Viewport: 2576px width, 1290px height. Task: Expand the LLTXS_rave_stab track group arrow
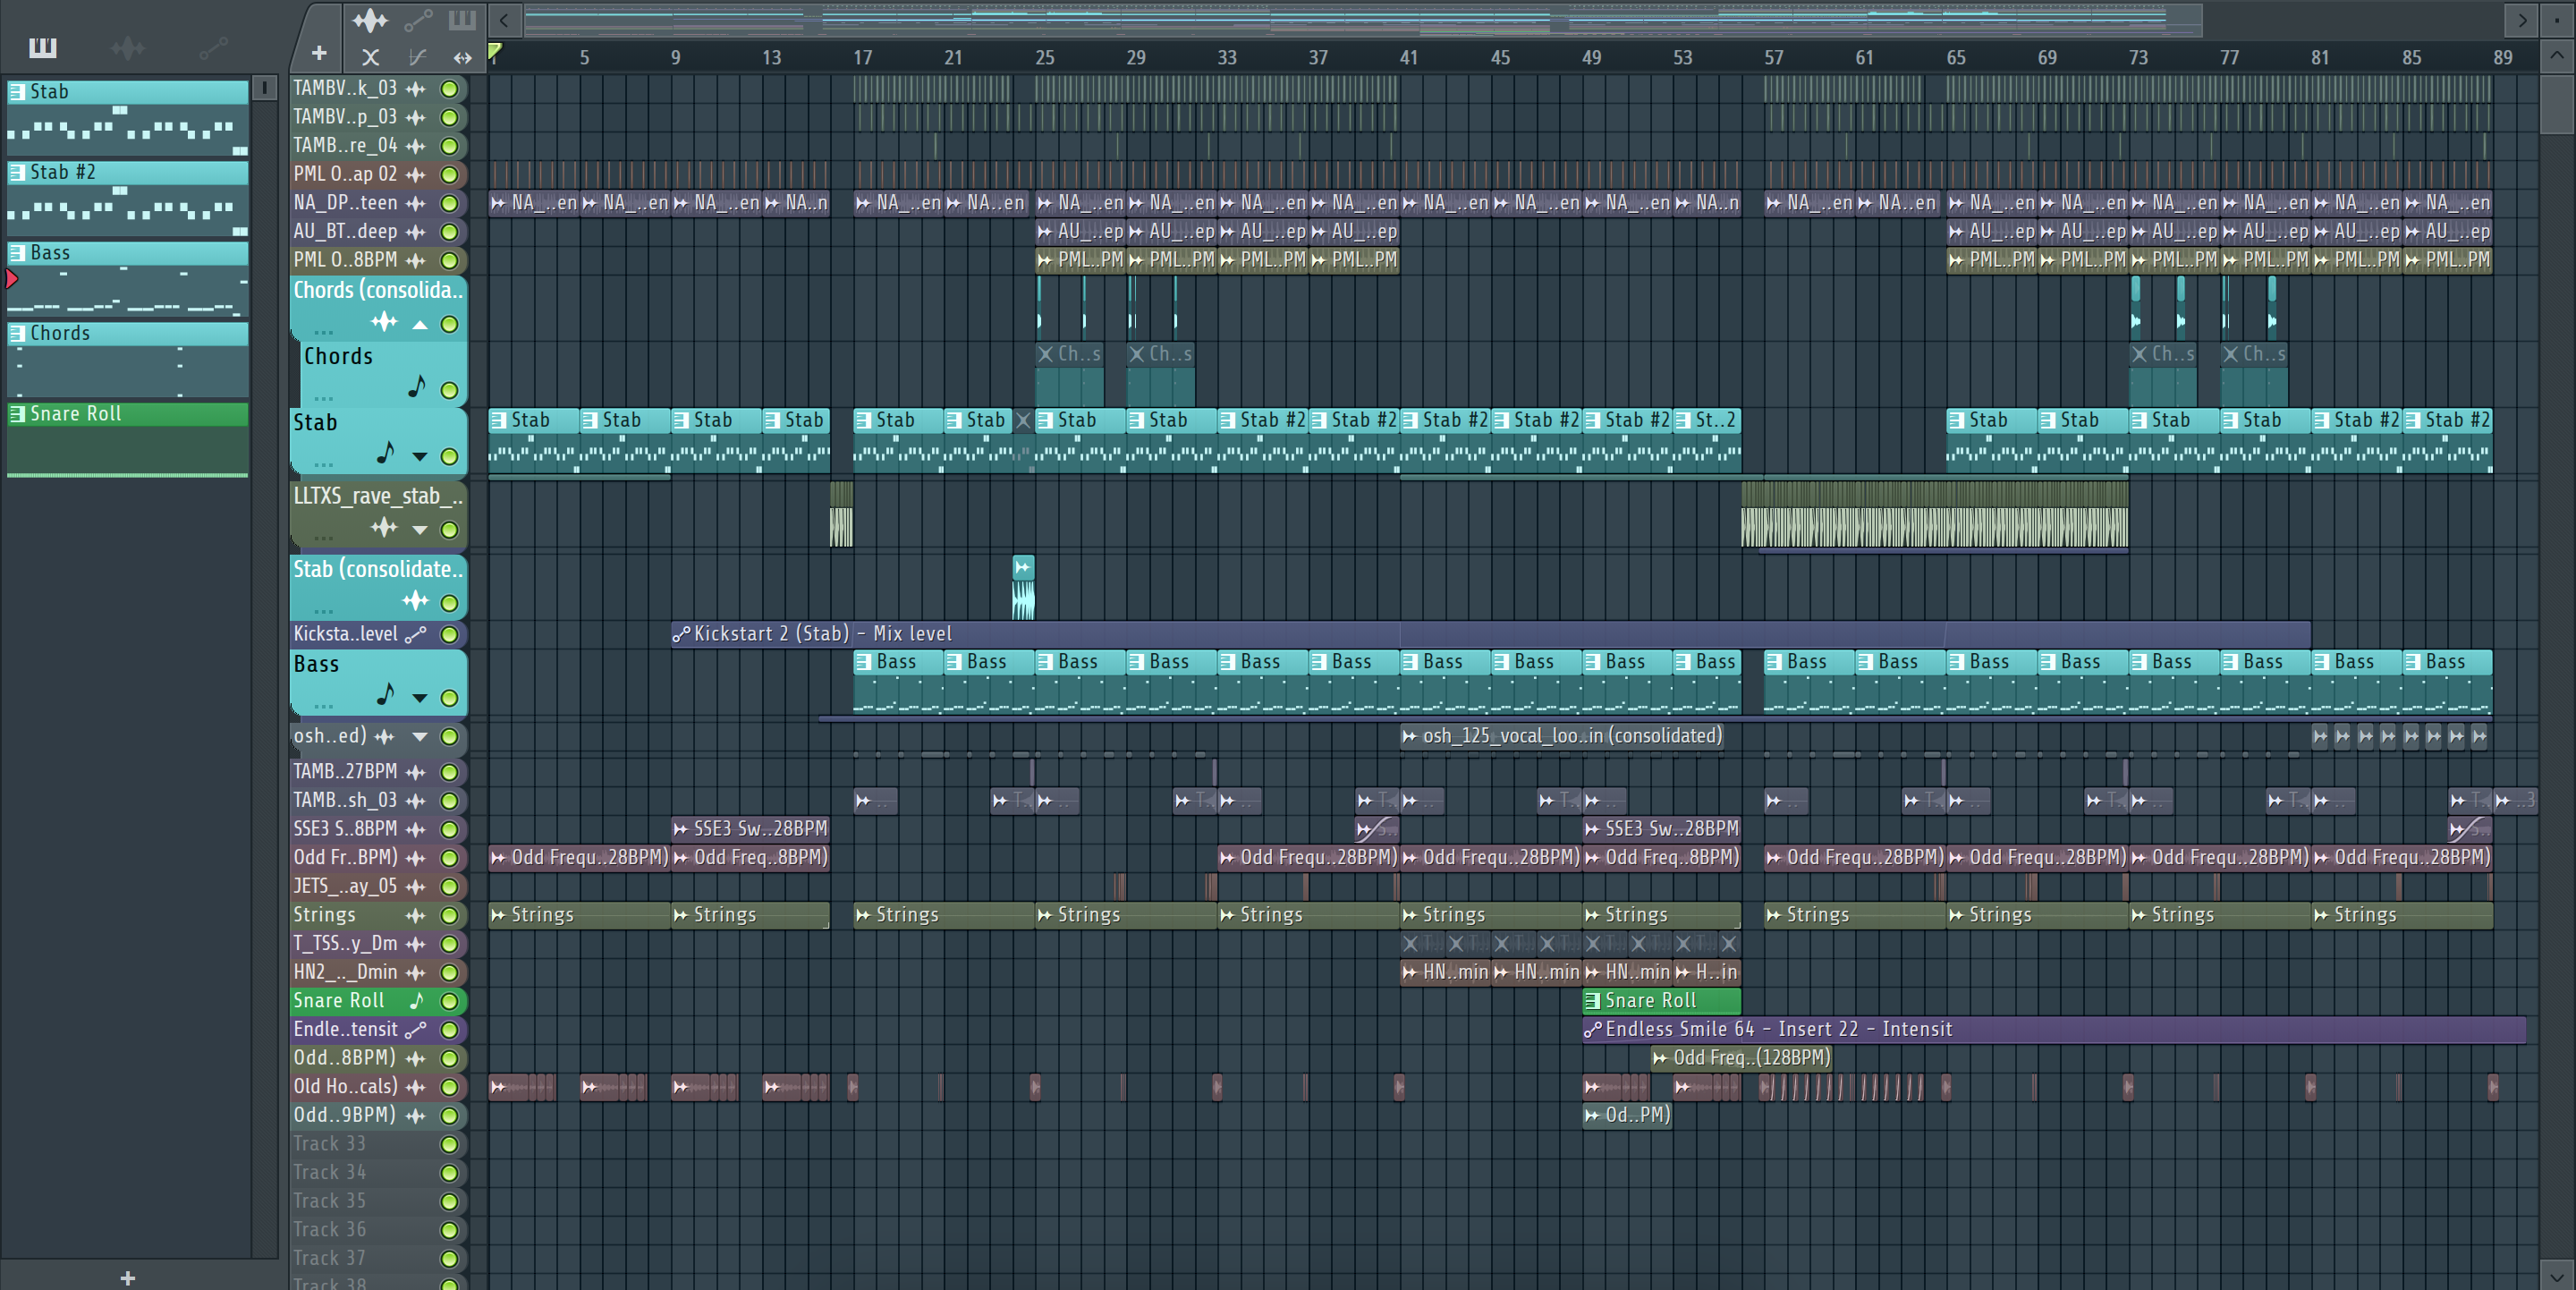pyautogui.click(x=420, y=530)
